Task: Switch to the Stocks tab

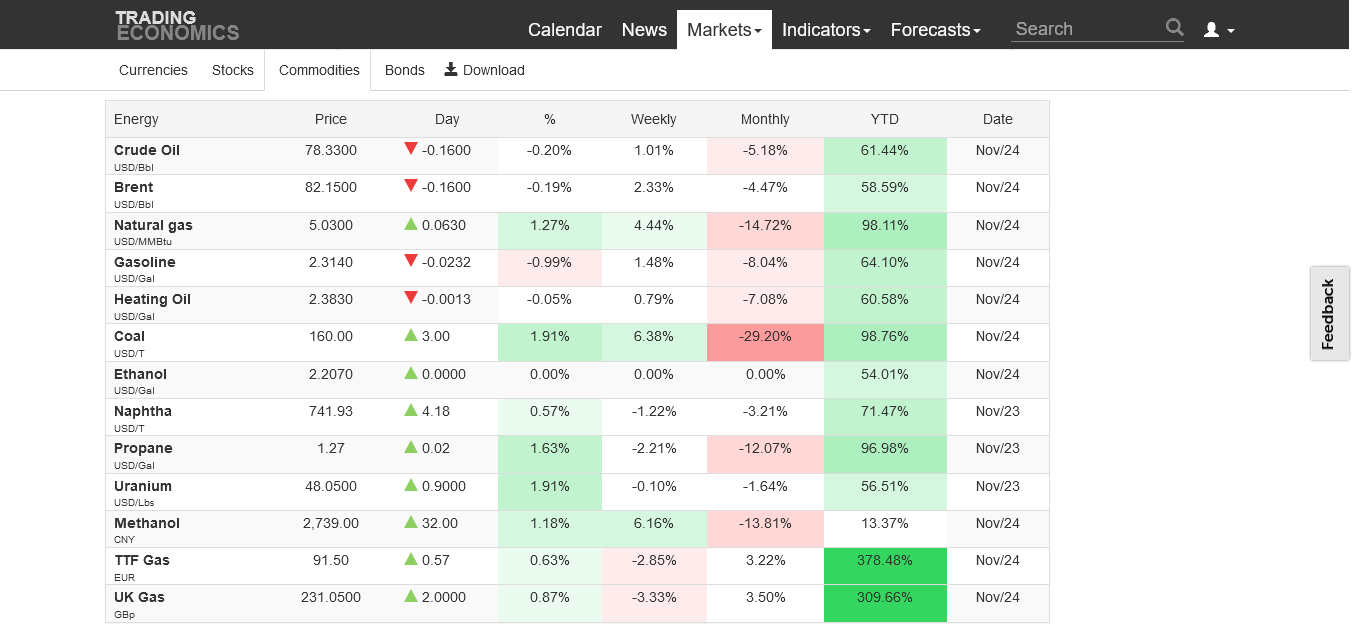Action: tap(233, 70)
